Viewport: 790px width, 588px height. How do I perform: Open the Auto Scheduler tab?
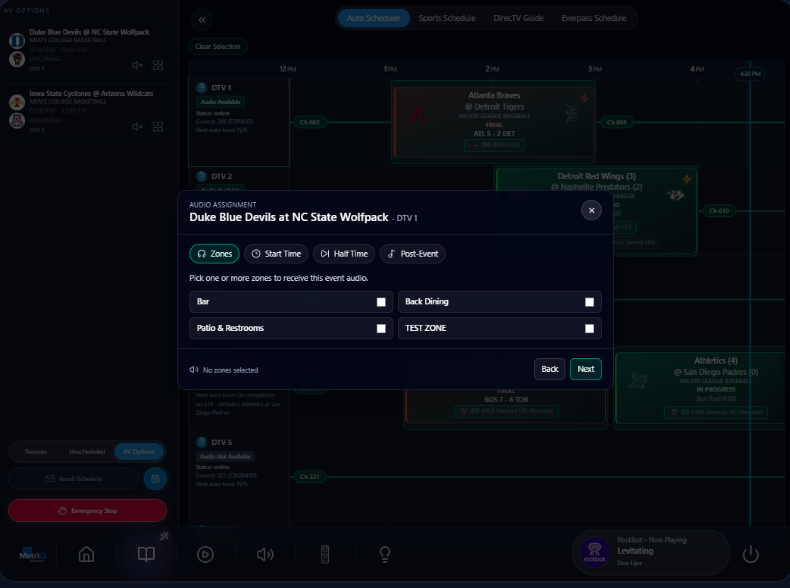(373, 18)
